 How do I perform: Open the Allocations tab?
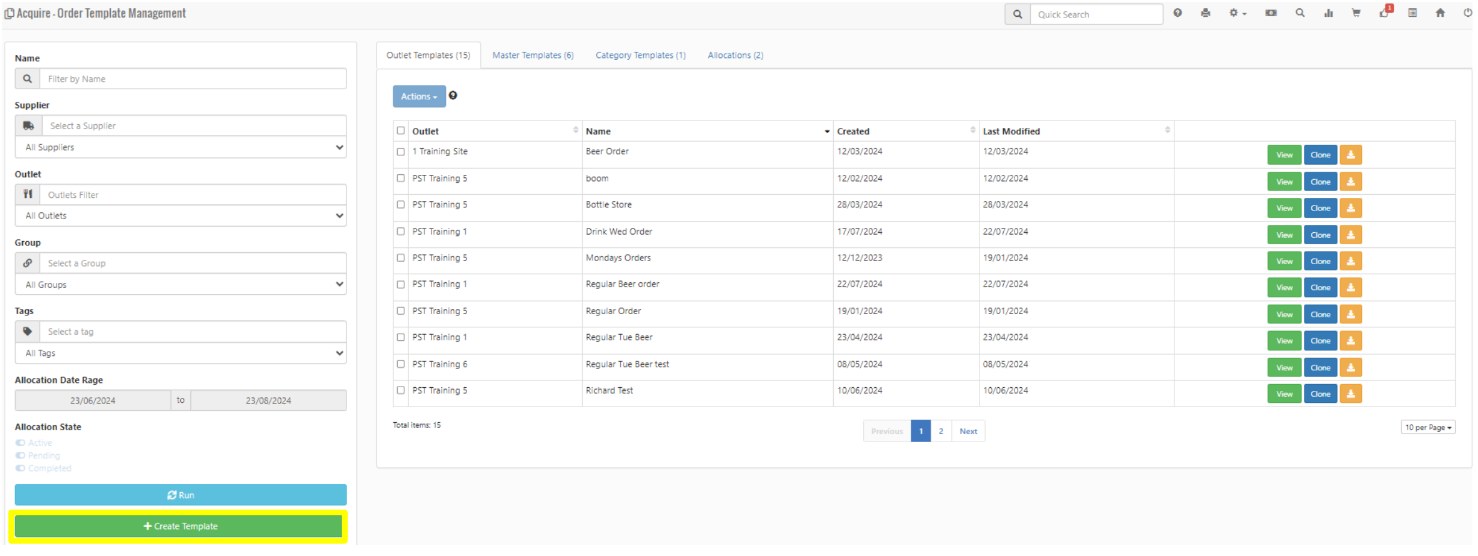735,55
